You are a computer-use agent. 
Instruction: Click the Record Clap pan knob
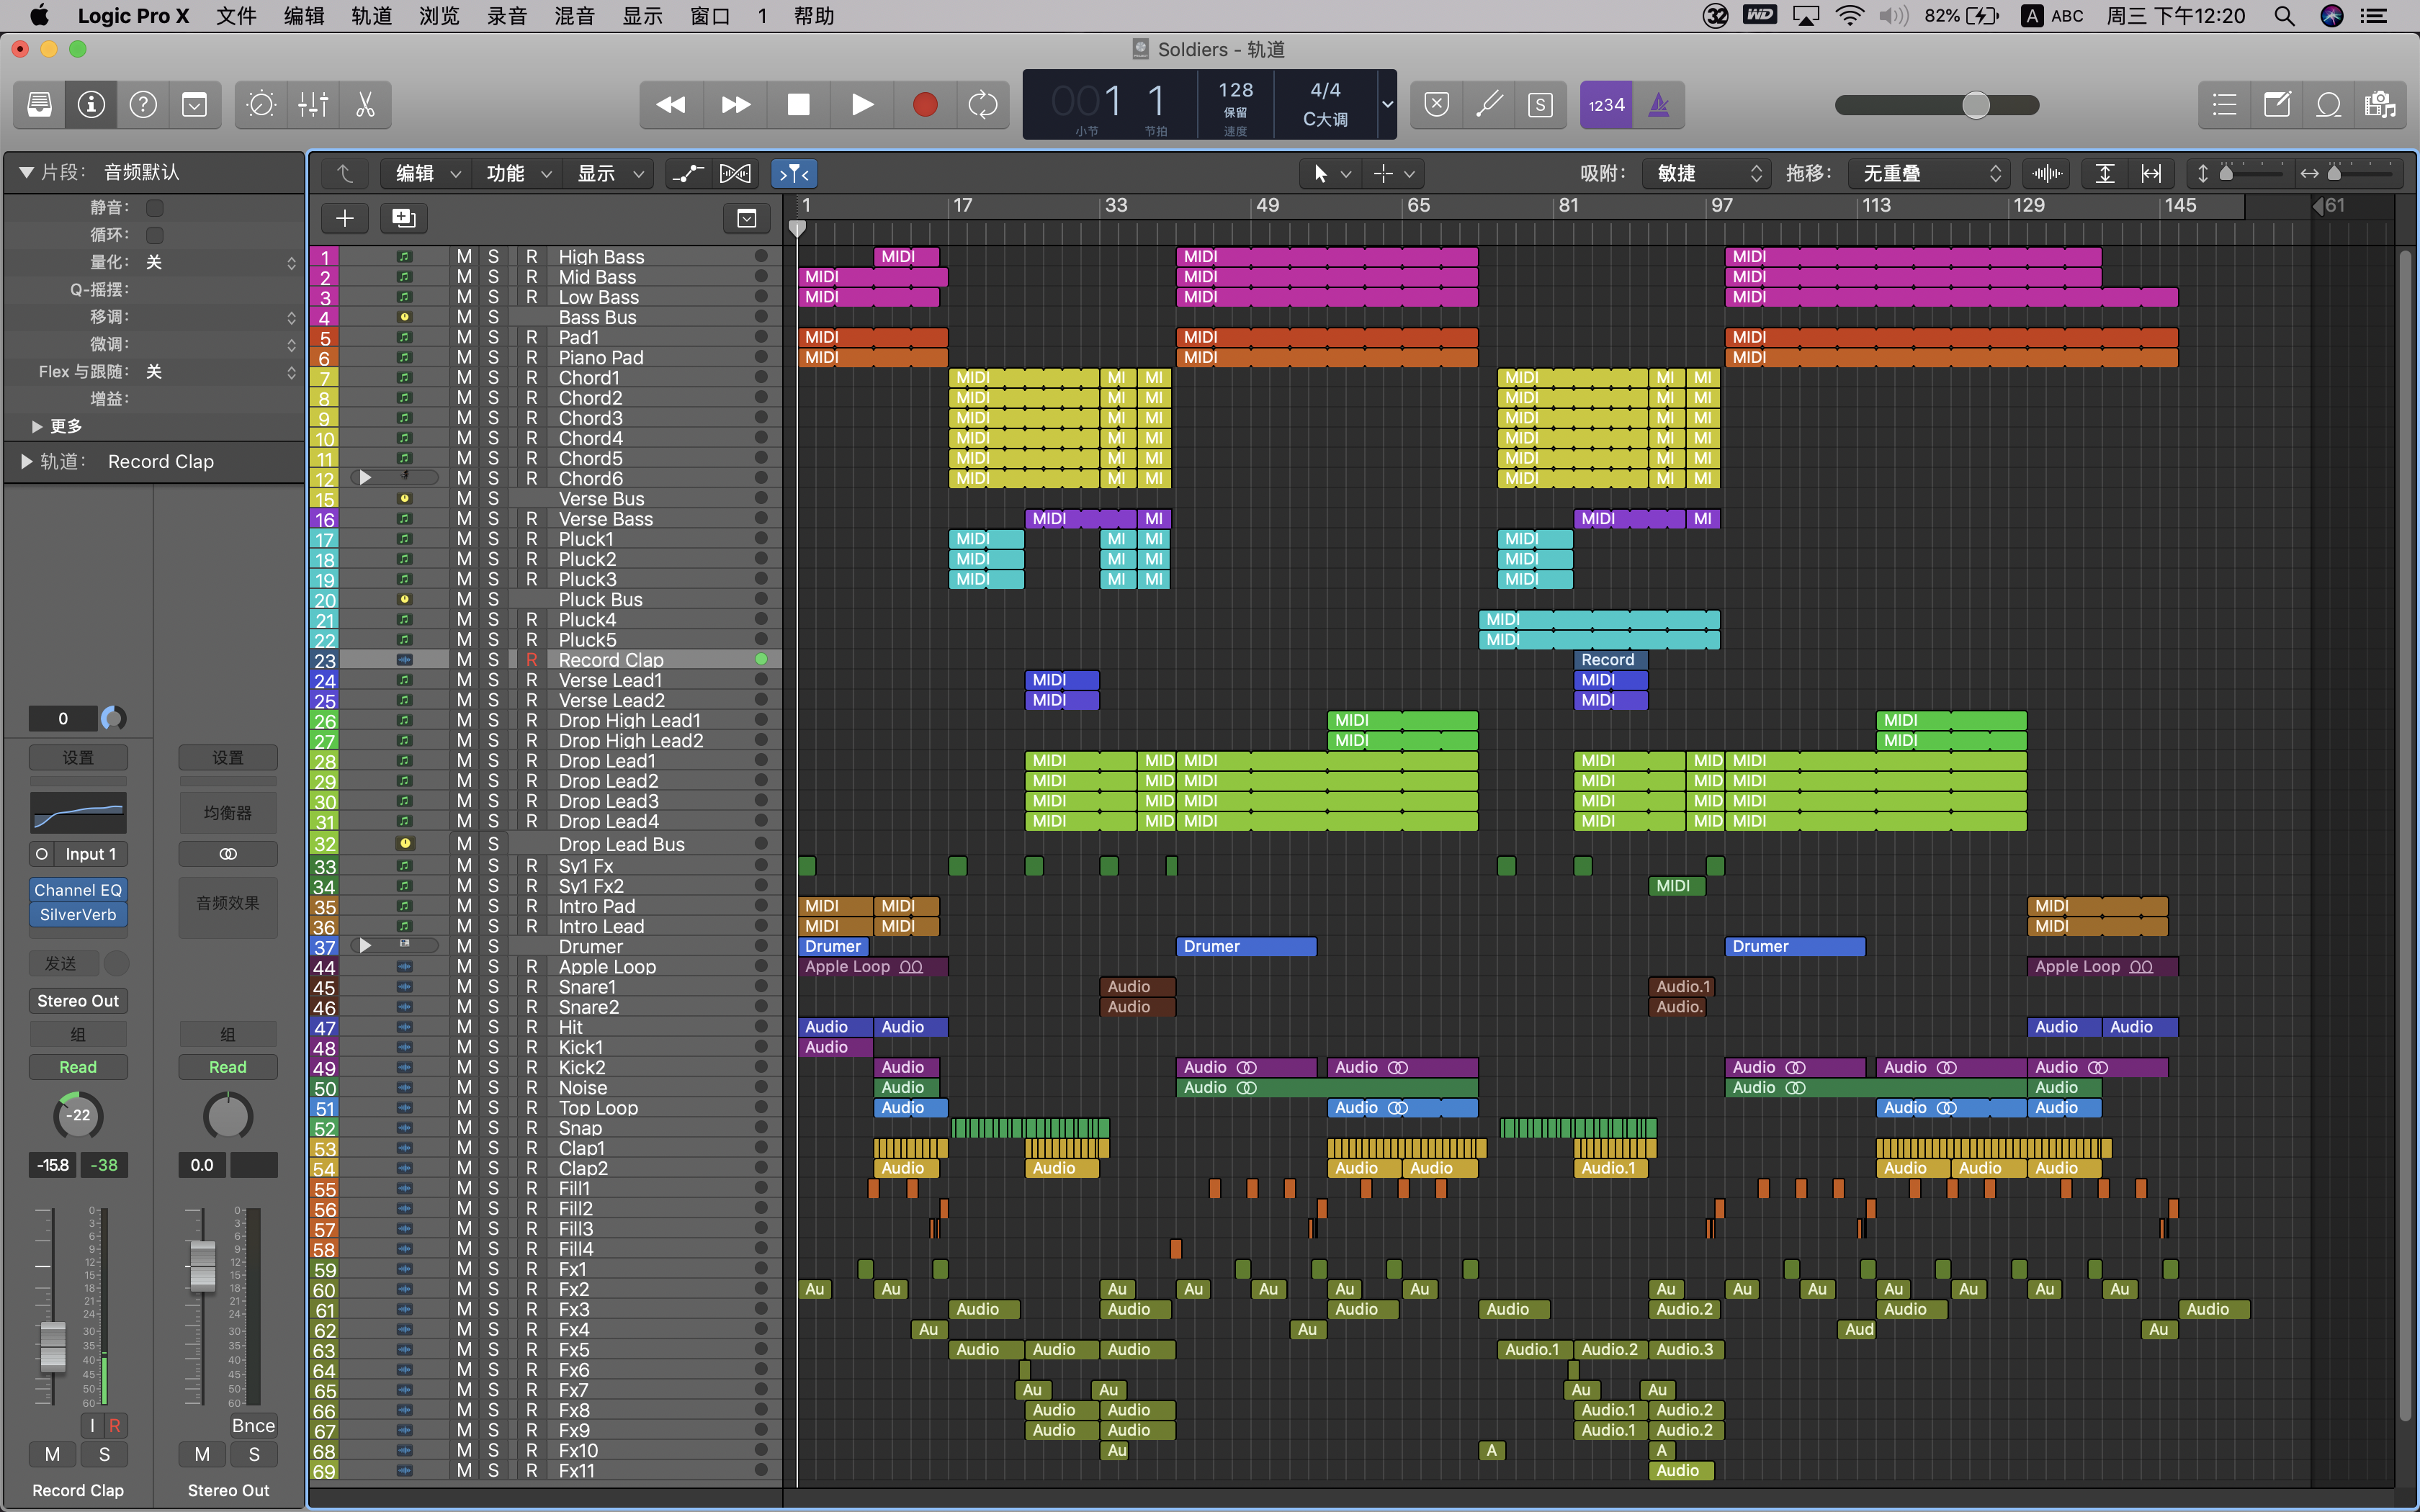(78, 1115)
